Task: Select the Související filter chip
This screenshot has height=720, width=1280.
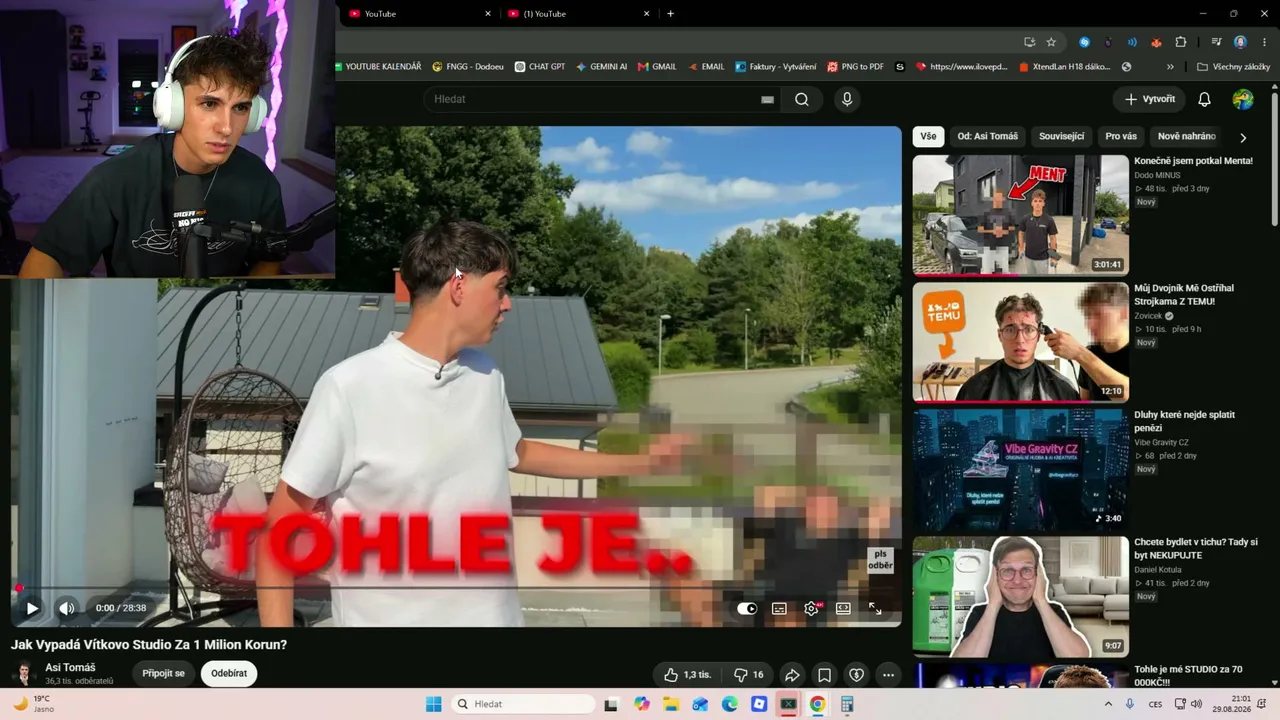Action: (x=1062, y=136)
